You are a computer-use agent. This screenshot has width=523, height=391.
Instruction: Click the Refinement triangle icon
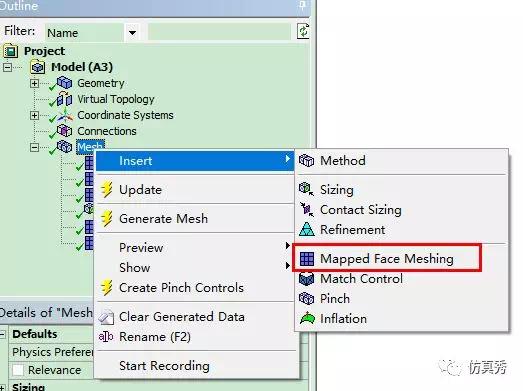[306, 230]
